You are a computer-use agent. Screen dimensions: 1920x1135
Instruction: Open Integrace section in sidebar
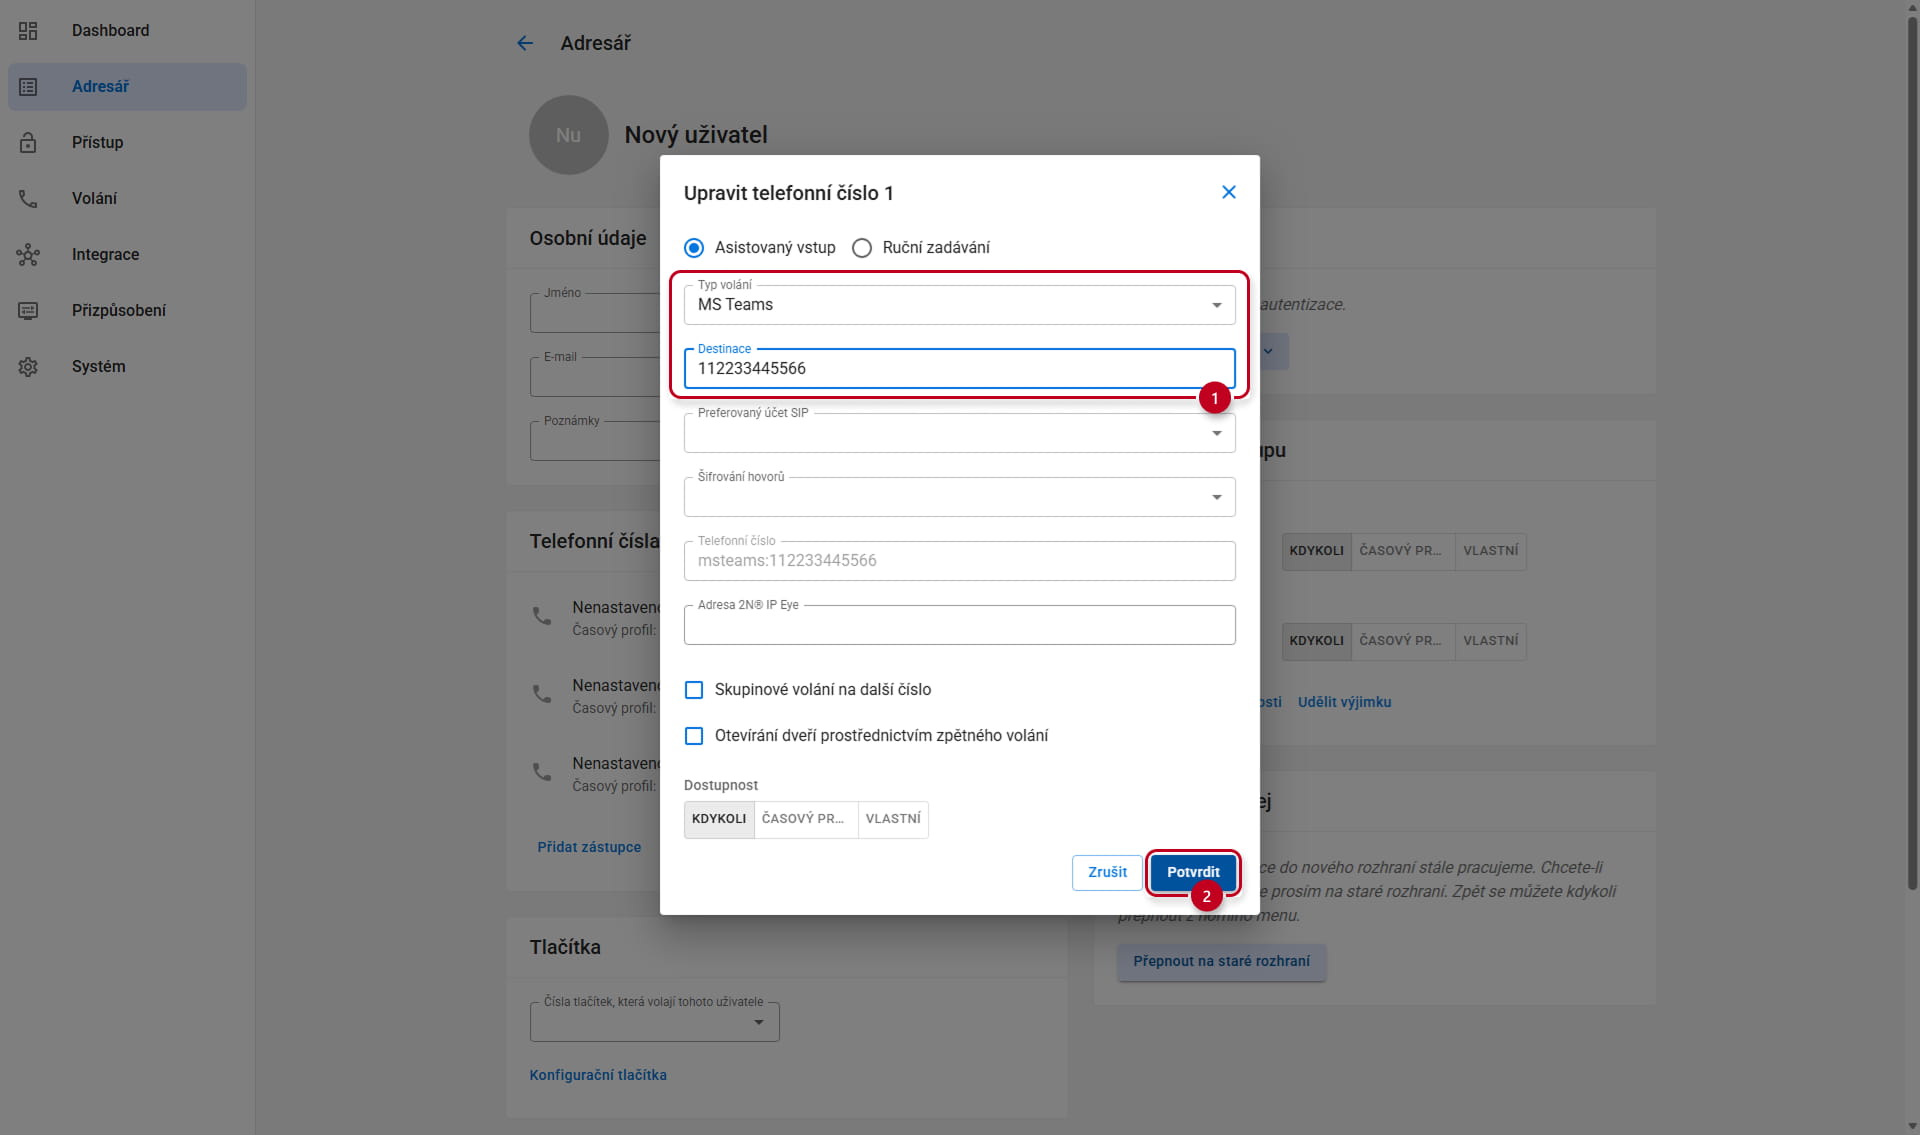[x=127, y=255]
